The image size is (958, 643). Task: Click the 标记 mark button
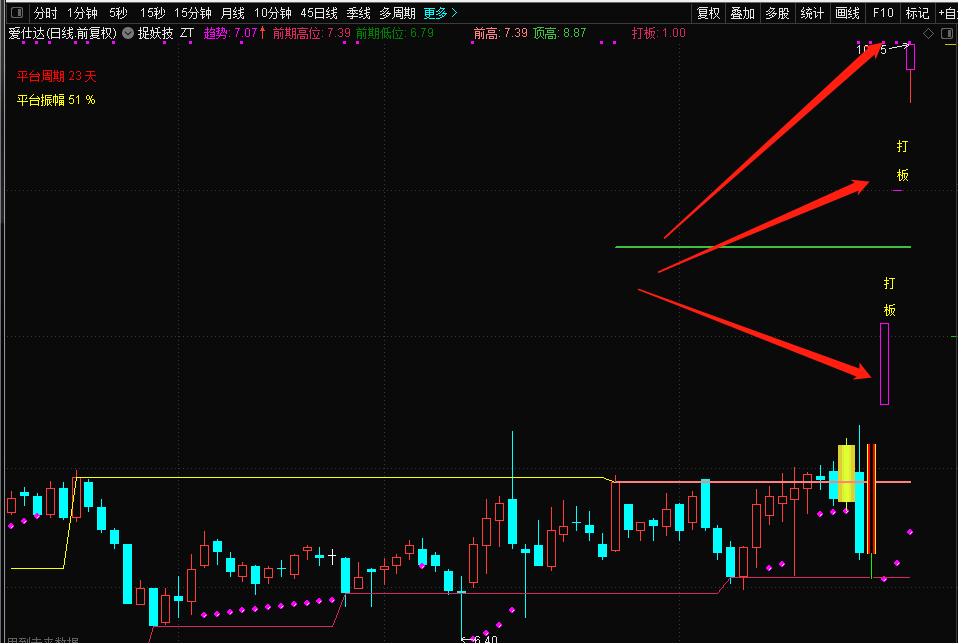(917, 13)
